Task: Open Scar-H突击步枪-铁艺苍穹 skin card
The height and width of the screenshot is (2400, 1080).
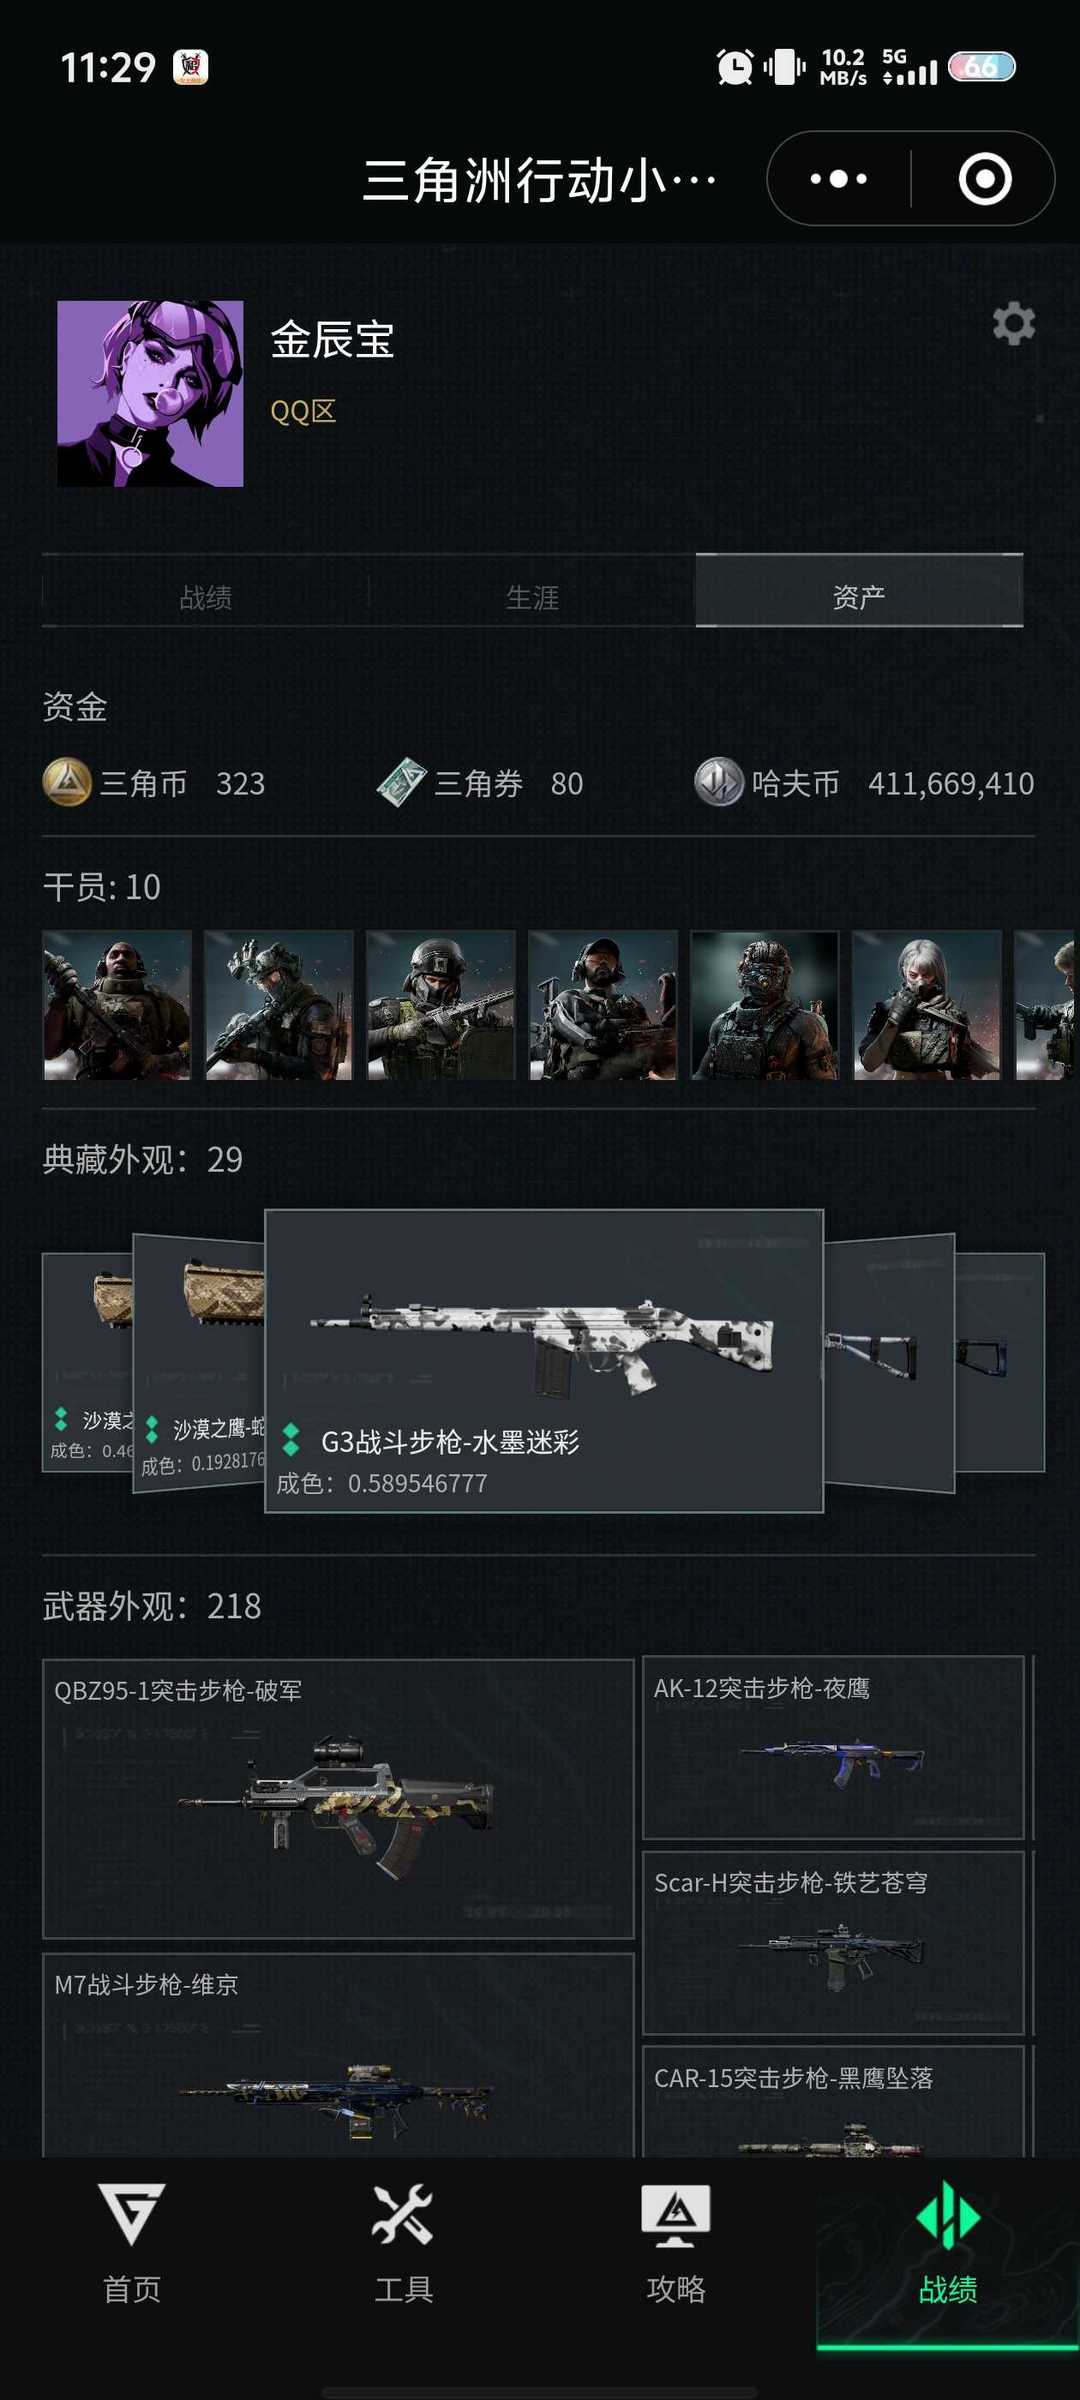Action: [833, 1942]
